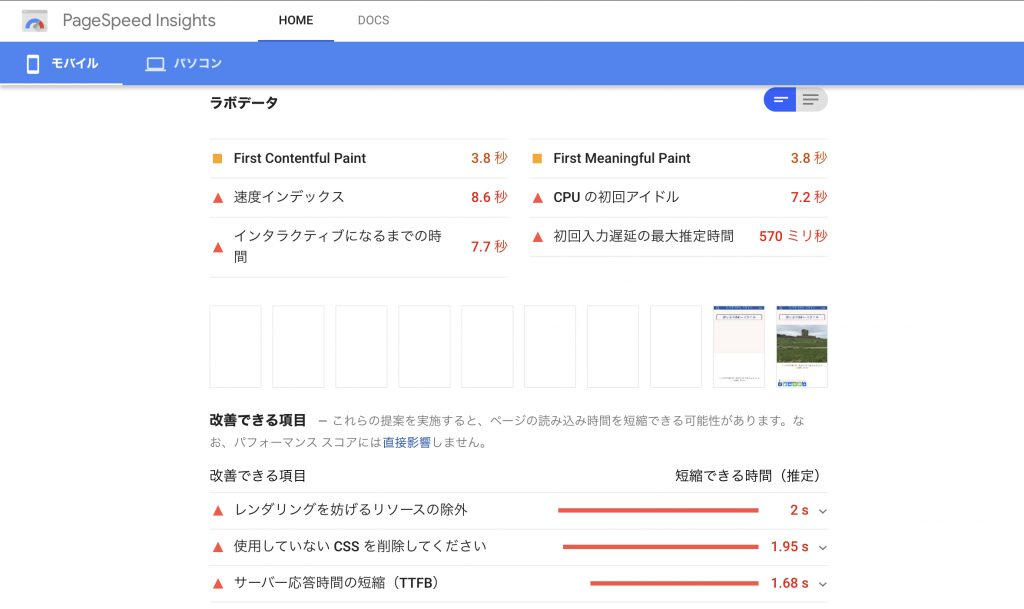Expand サーバー応答時間の短縮 (TTFB) chevron

click(x=823, y=584)
